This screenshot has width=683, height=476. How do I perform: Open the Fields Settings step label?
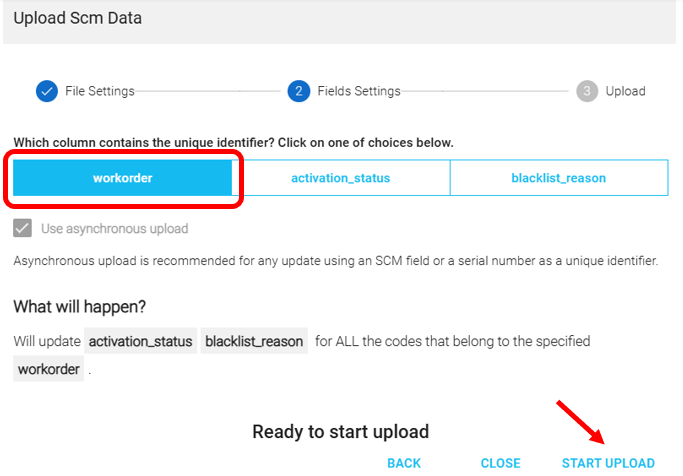tap(359, 91)
